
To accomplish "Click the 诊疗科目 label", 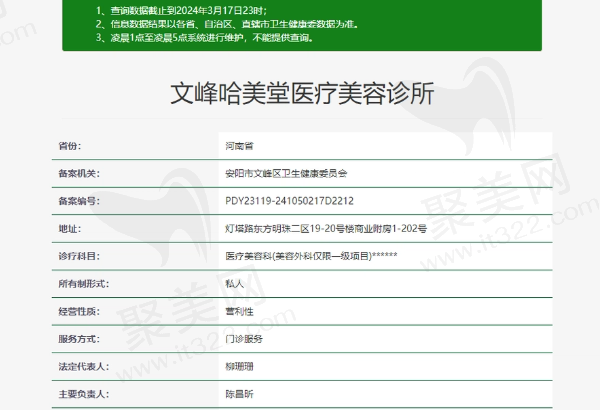I will click(x=79, y=256).
